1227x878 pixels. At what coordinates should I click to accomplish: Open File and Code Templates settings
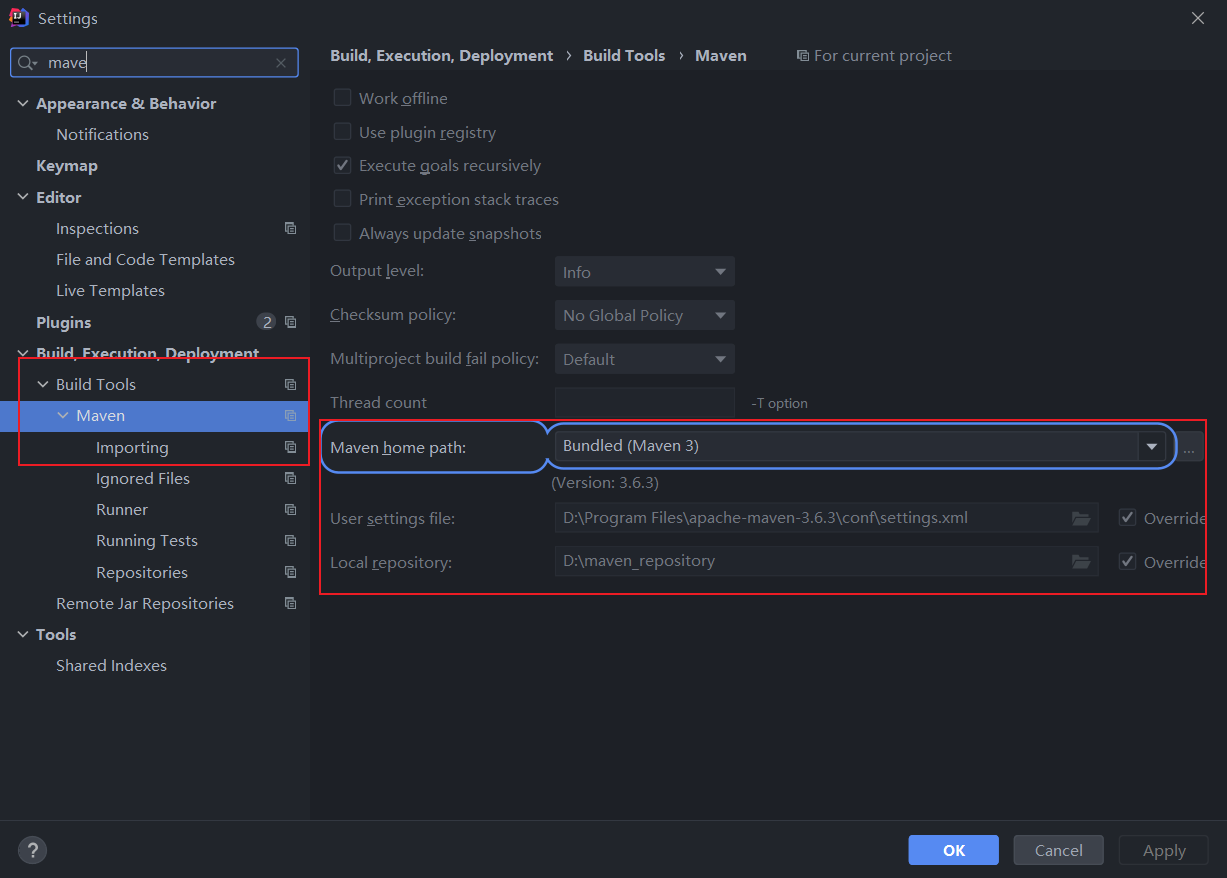[145, 259]
